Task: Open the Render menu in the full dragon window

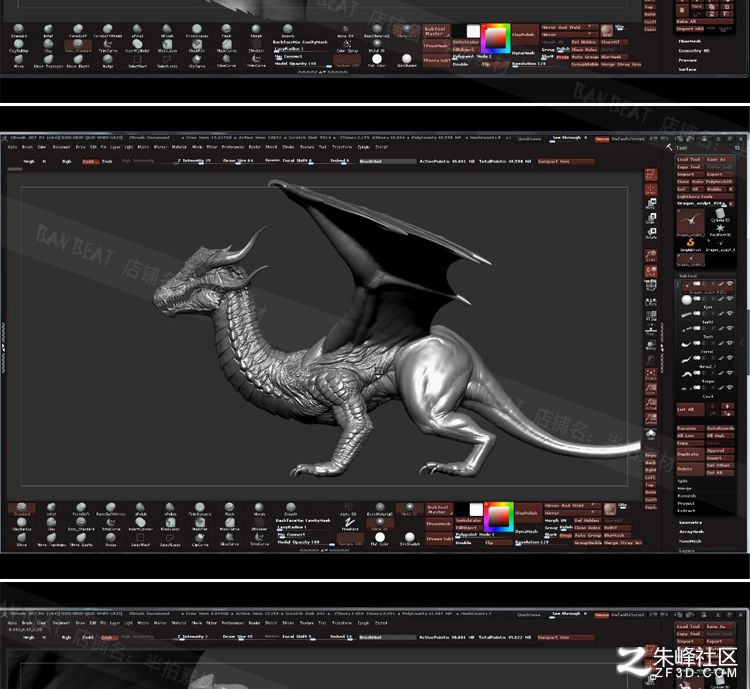Action: click(x=255, y=147)
